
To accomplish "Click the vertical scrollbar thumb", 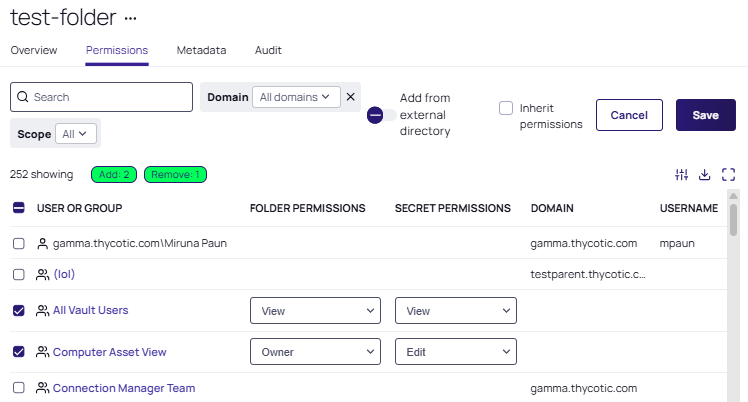I will pos(733,220).
